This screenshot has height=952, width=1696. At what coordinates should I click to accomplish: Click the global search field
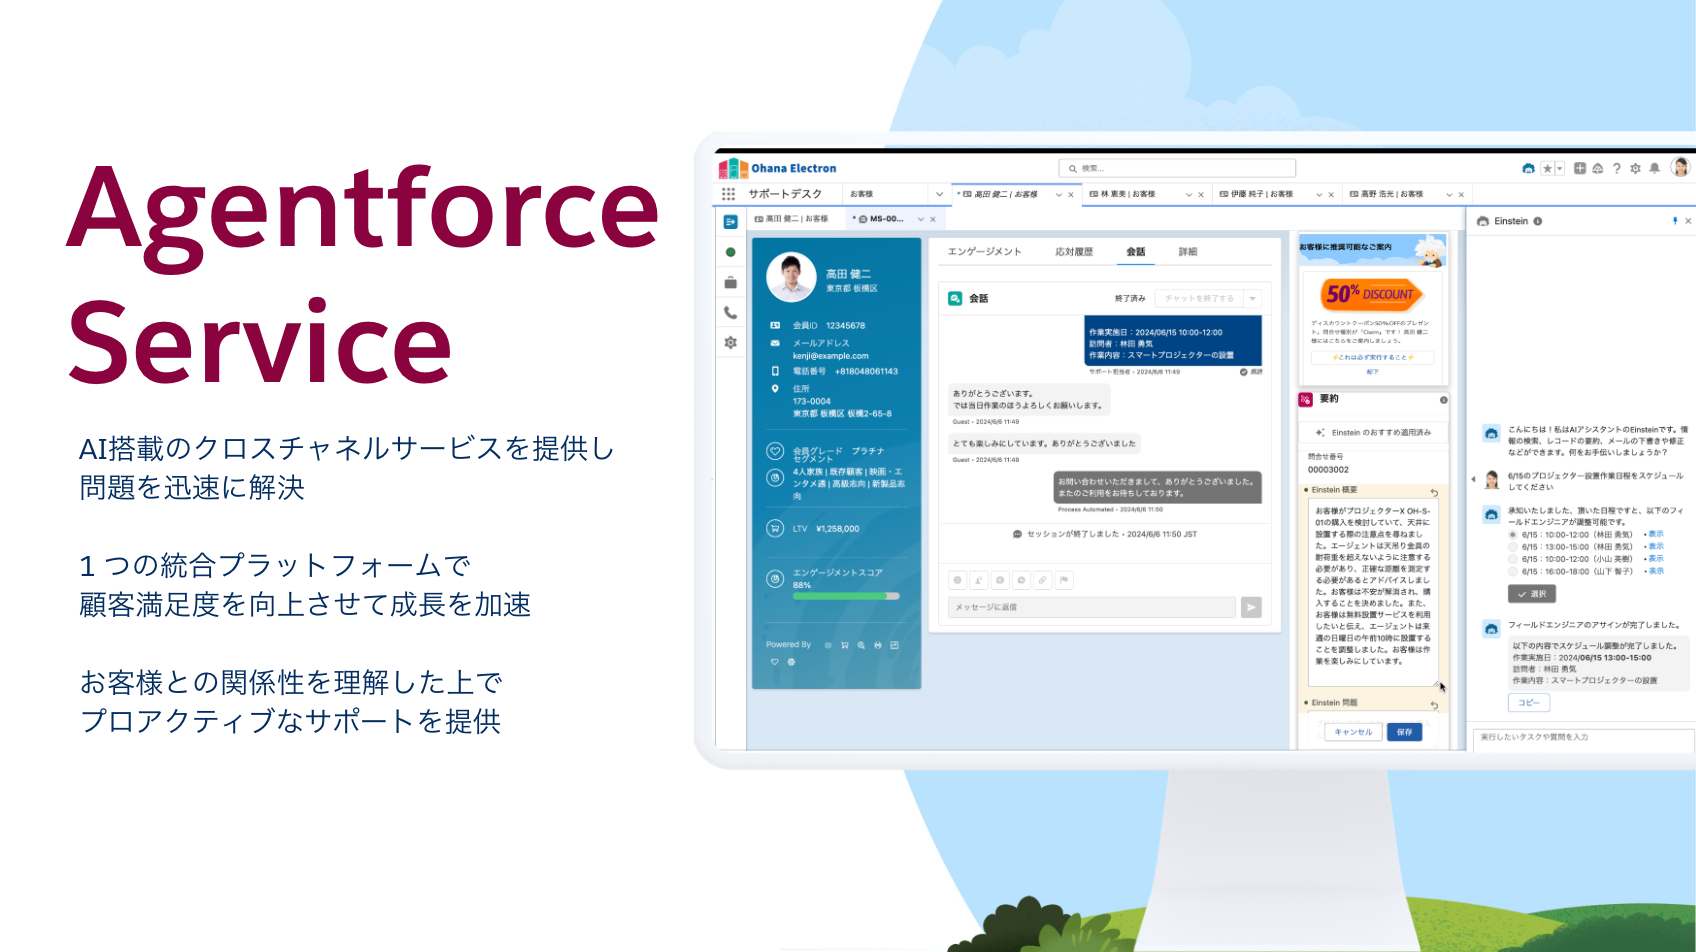tap(1177, 168)
